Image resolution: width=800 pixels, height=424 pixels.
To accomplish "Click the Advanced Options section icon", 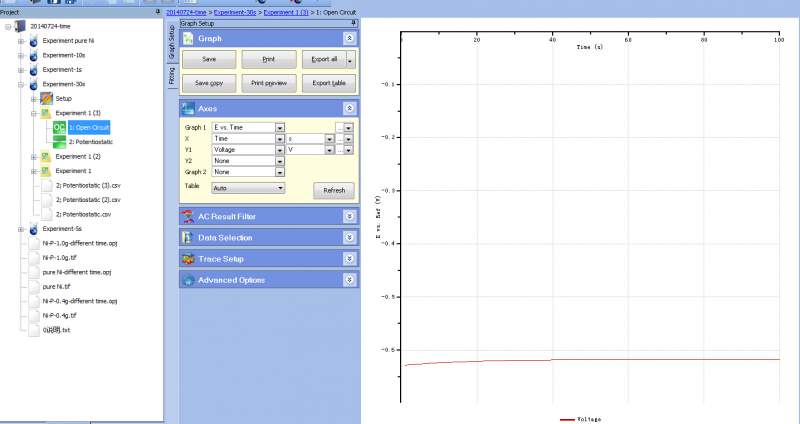I will coord(188,280).
